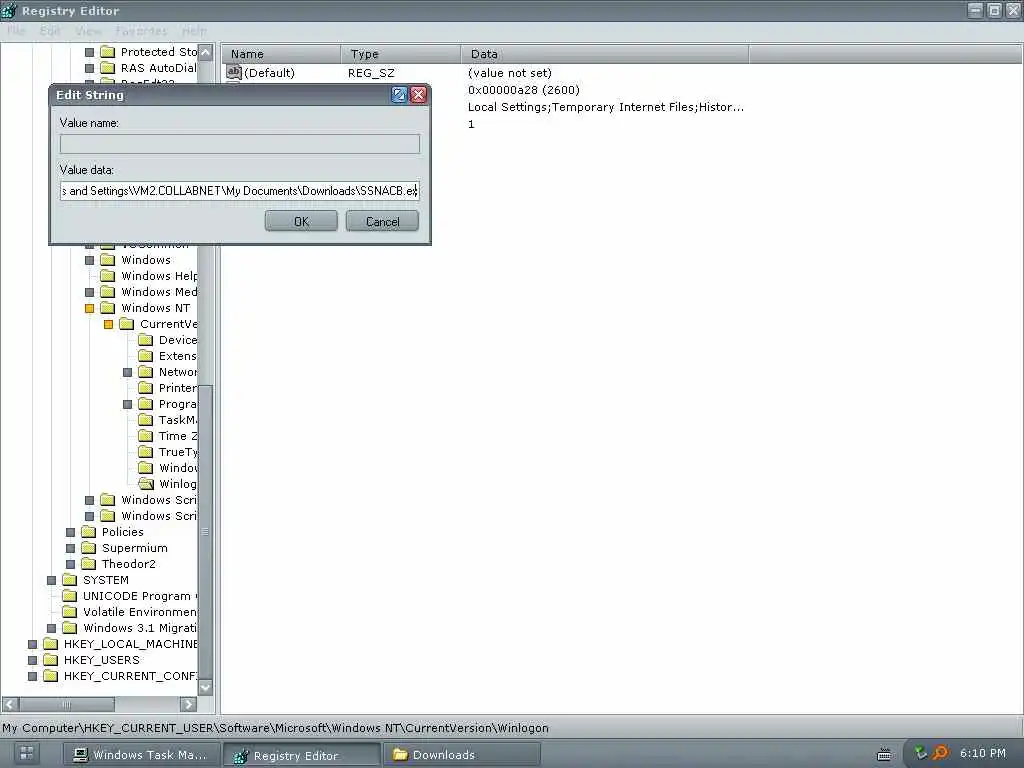The height and width of the screenshot is (768, 1024).
Task: Expand the HKEY_CURRENT_CONF tree node
Action: tap(32, 676)
